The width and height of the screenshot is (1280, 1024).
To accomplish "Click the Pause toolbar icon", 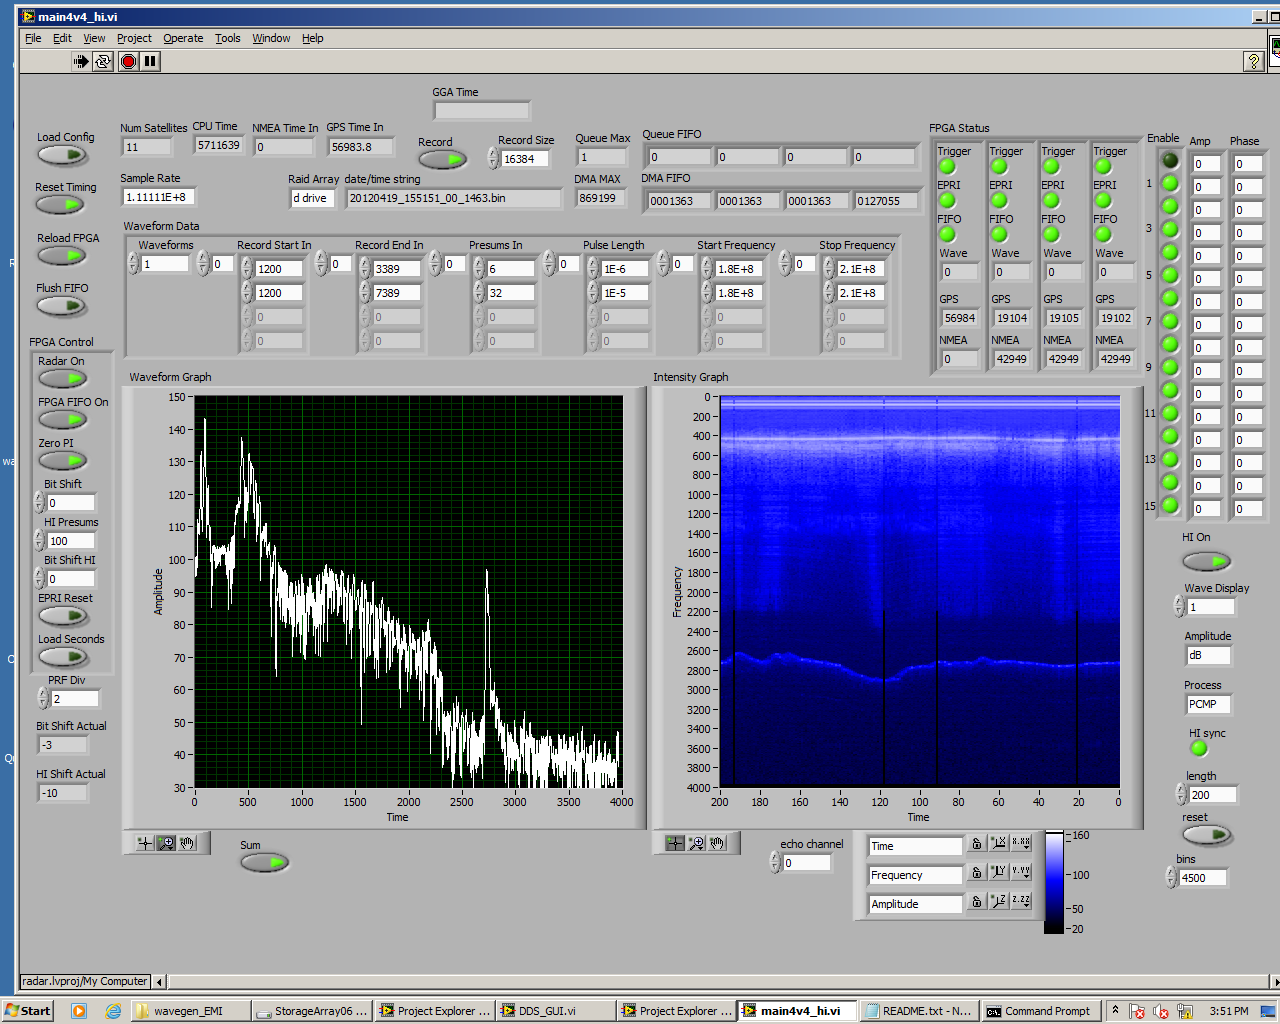I will pyautogui.click(x=150, y=61).
